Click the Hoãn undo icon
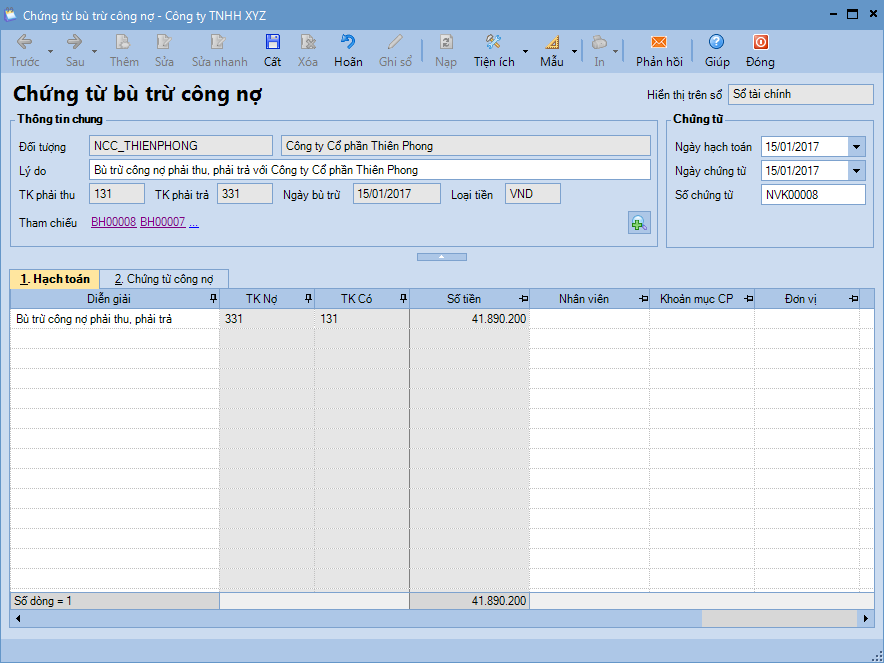Viewport: 884px width, 663px height. [x=348, y=43]
